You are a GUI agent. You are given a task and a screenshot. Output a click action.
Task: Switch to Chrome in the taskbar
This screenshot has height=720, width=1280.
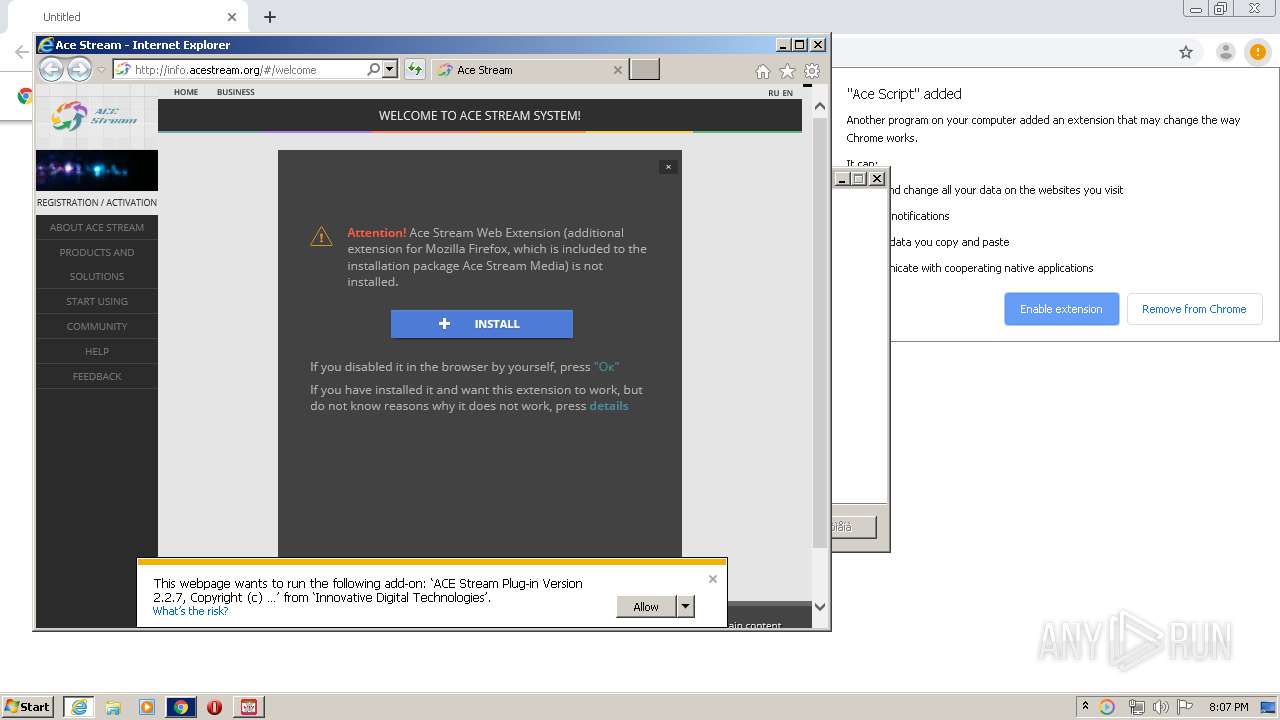(x=181, y=707)
